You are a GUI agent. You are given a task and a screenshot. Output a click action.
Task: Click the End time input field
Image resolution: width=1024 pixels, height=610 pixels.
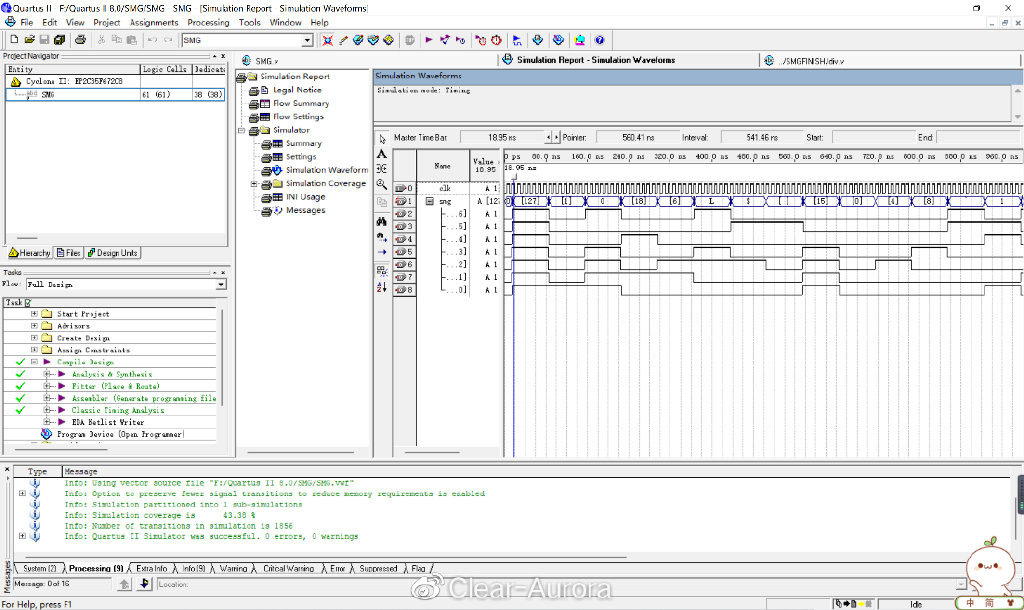click(x=978, y=138)
